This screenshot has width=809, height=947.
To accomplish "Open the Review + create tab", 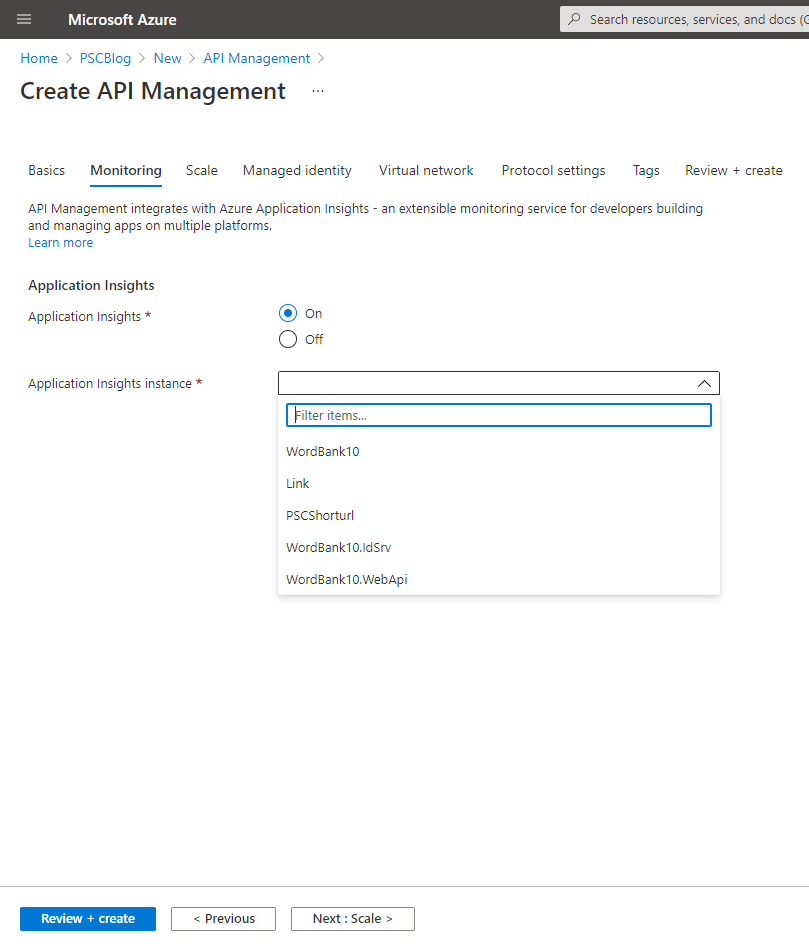I will click(734, 170).
